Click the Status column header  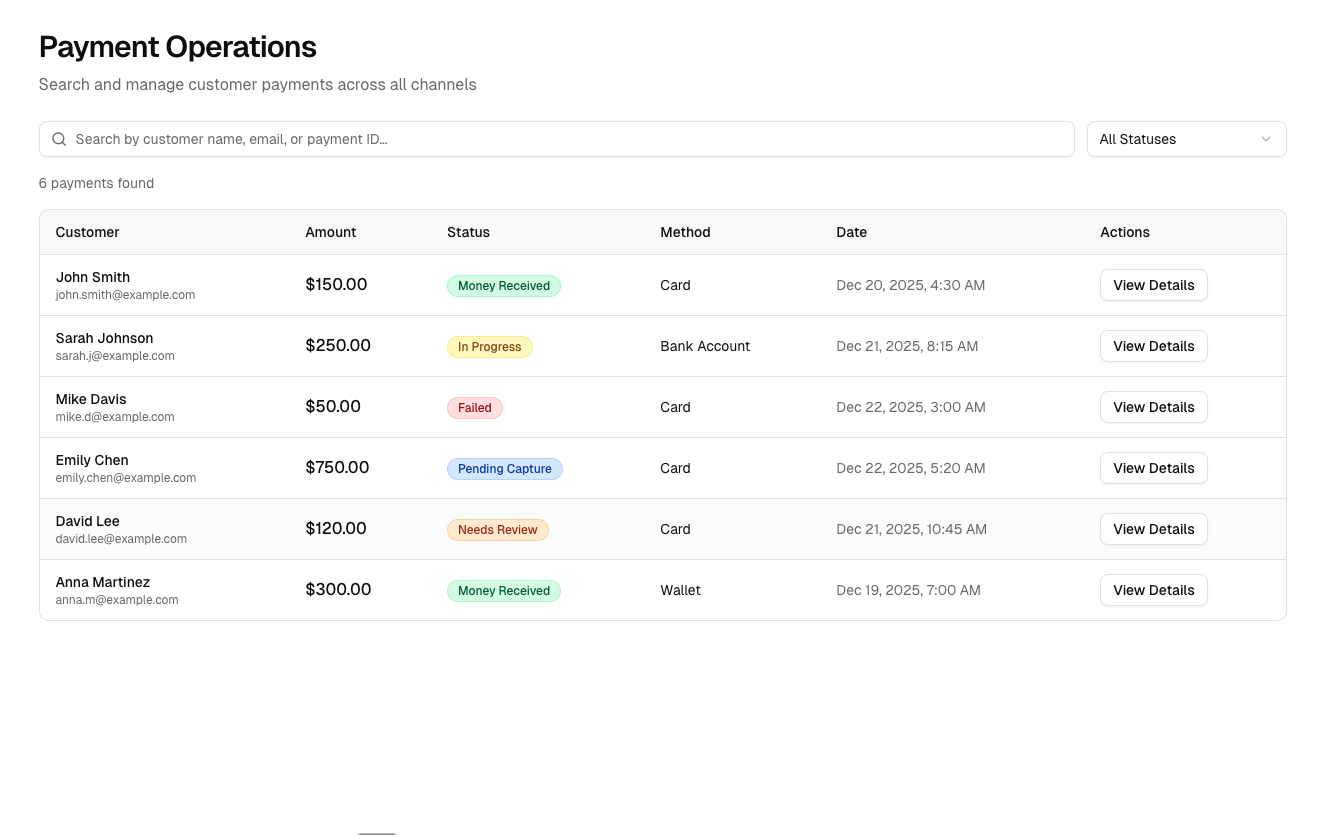[468, 232]
